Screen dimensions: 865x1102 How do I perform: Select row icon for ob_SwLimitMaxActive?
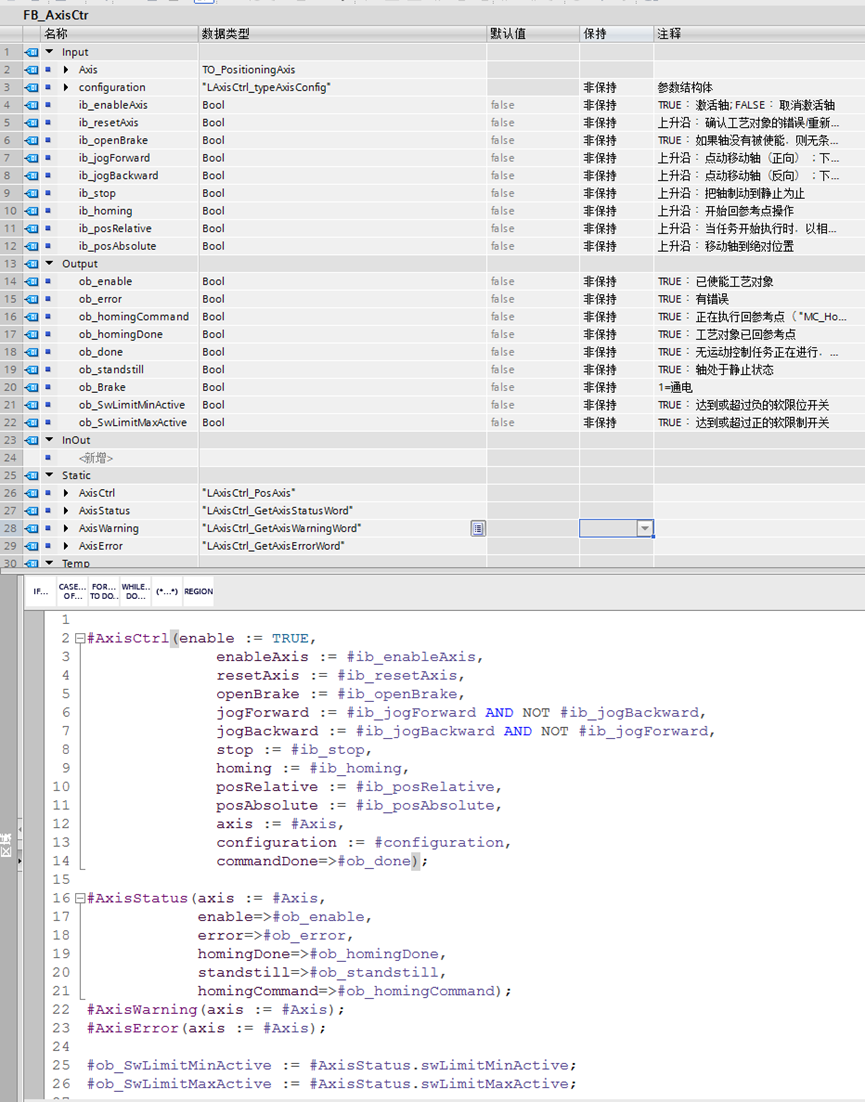(x=32, y=422)
